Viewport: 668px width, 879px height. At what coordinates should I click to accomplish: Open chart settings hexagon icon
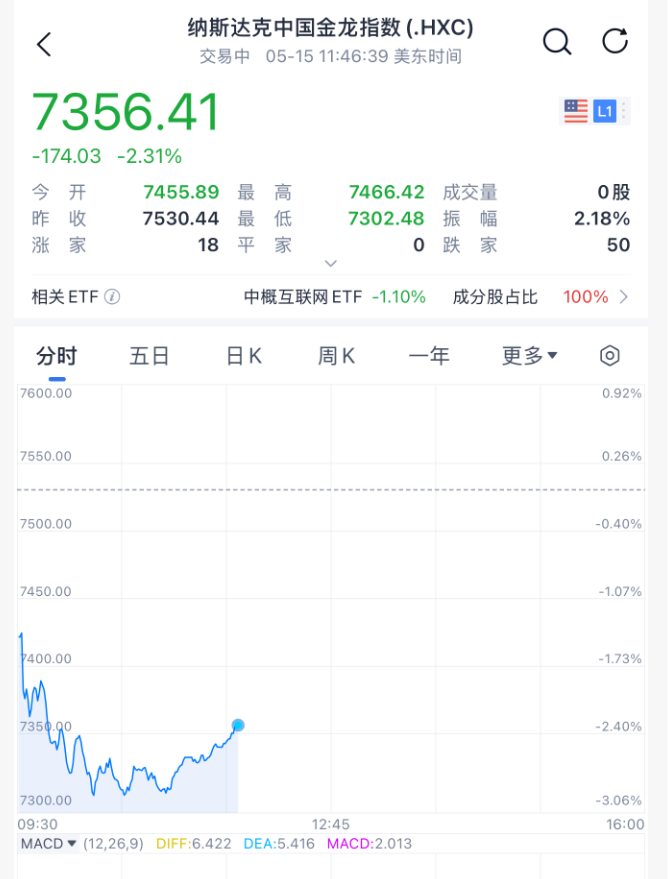click(x=610, y=356)
